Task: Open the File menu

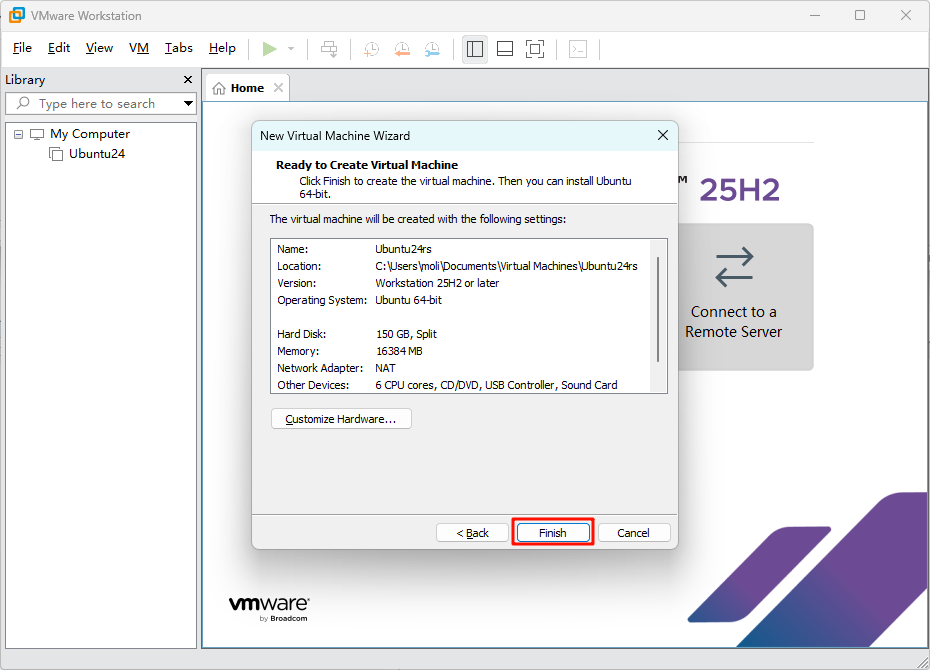Action: coord(22,48)
